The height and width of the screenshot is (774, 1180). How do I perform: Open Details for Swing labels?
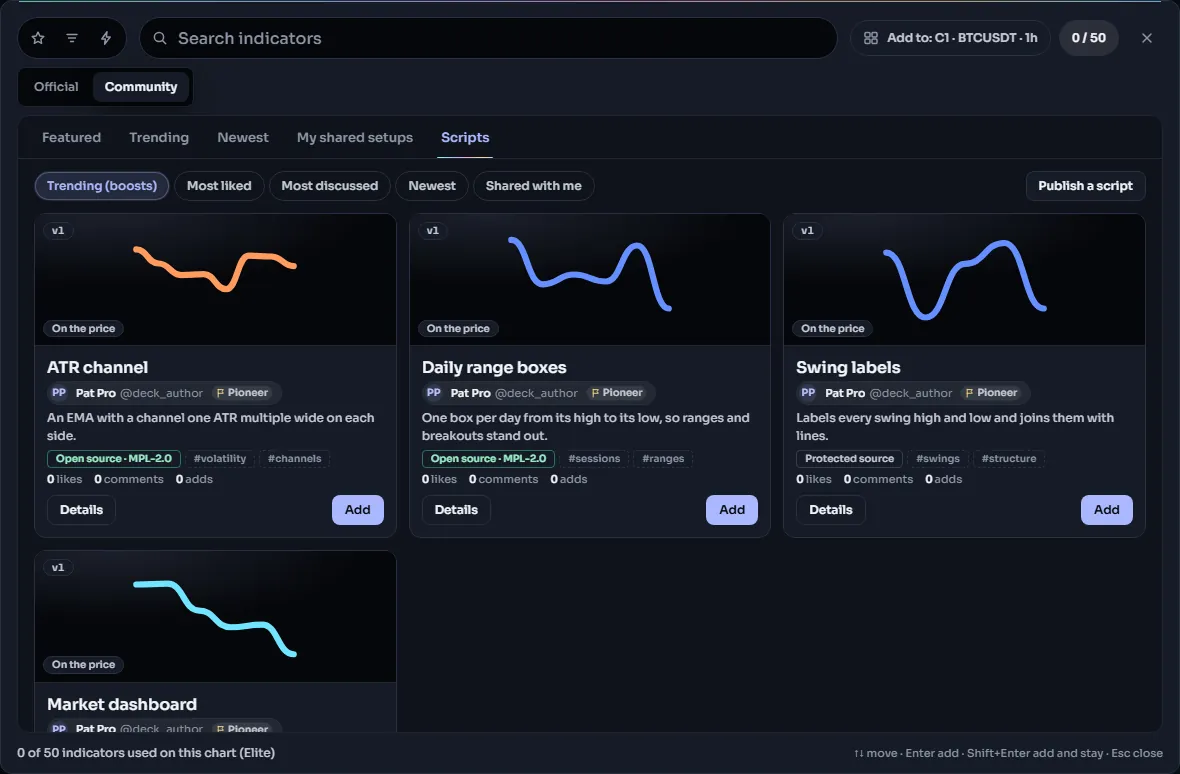point(831,510)
